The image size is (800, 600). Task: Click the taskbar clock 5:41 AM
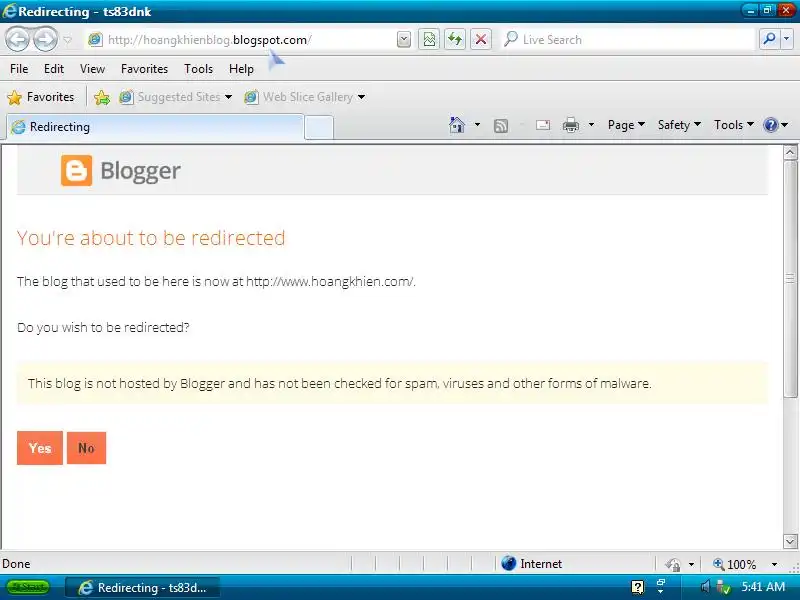763,587
